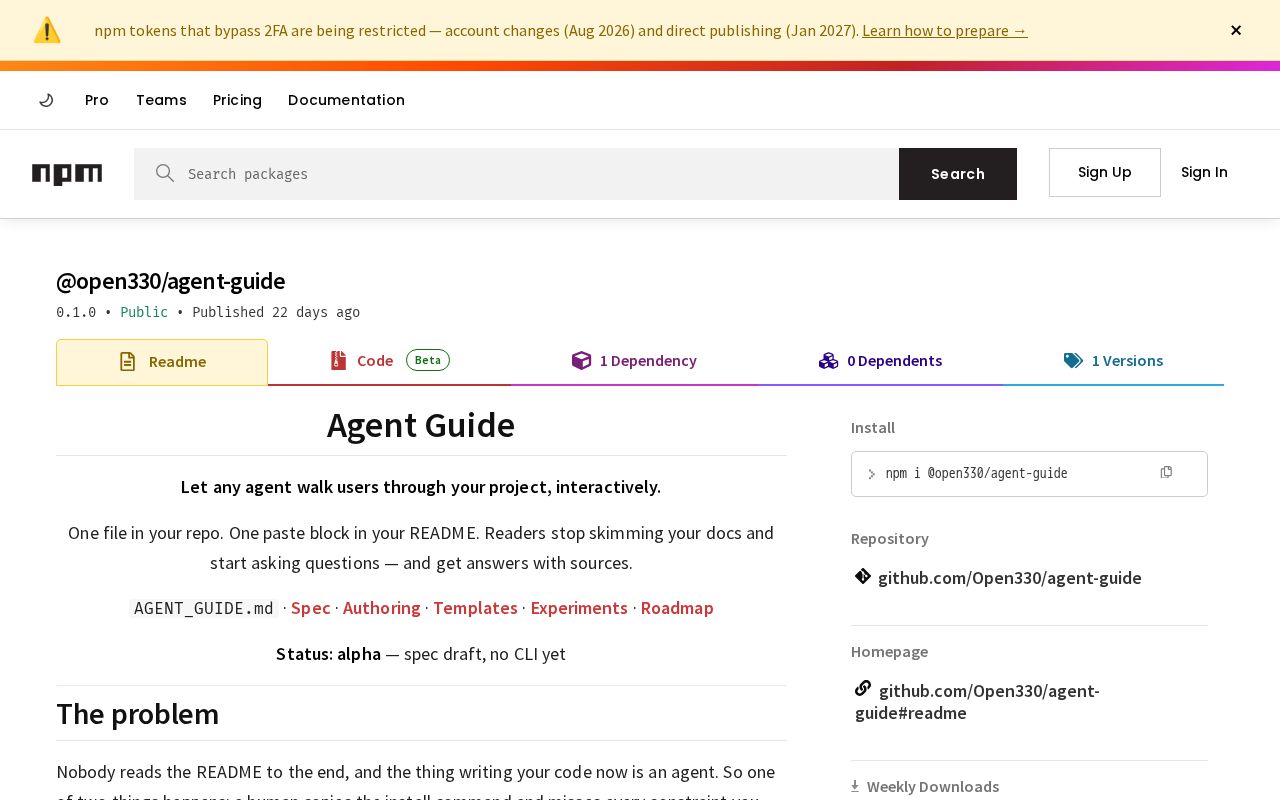Open the Experiments link

click(x=579, y=608)
